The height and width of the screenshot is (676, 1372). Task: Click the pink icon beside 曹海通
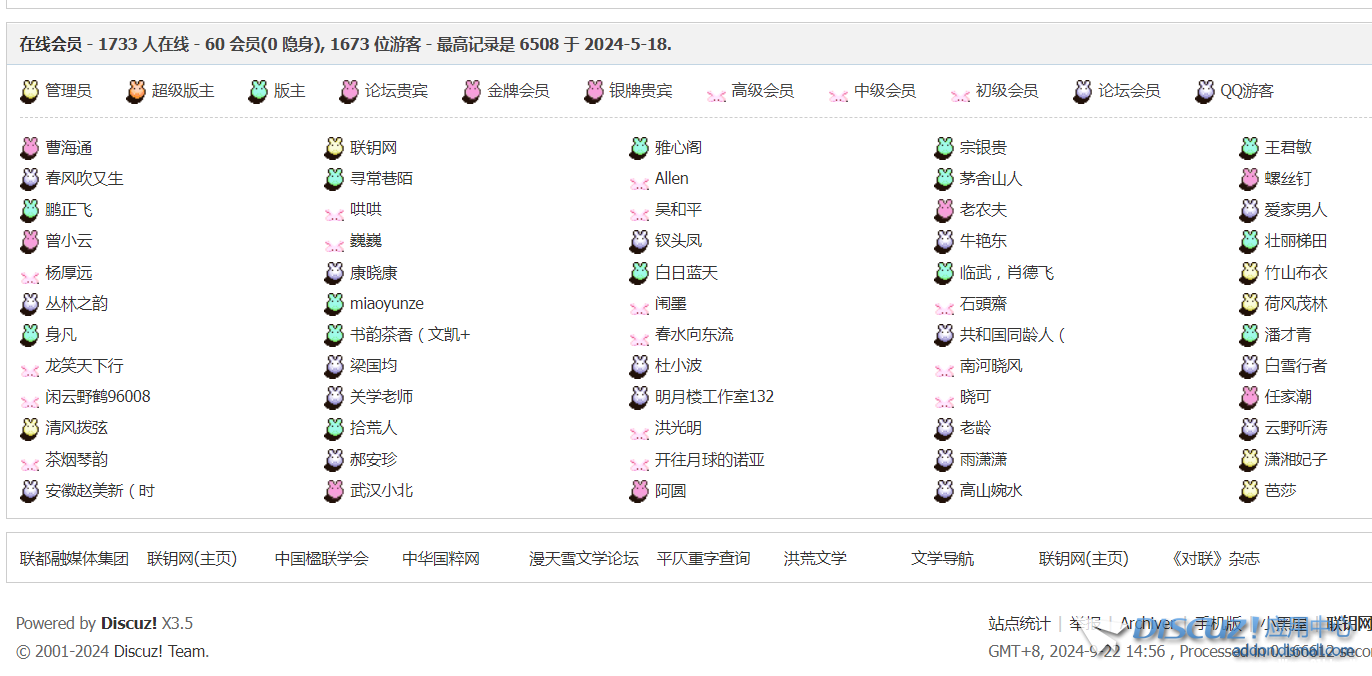(x=30, y=148)
